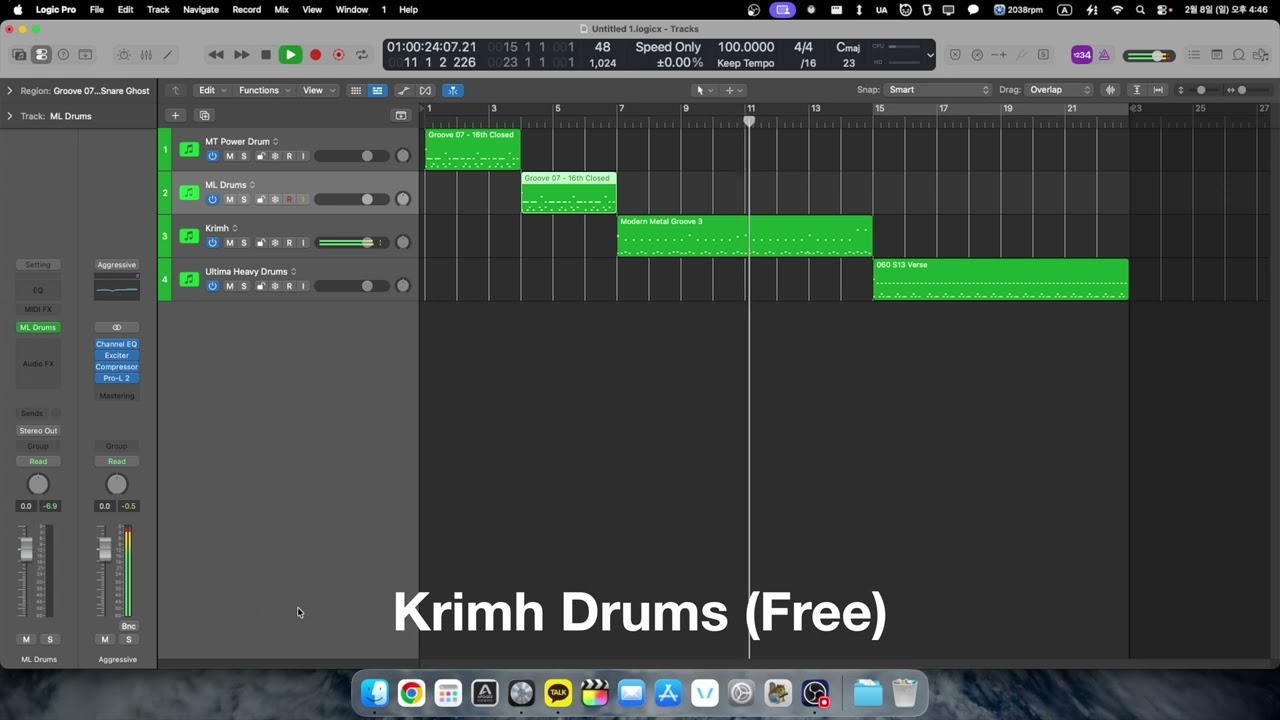This screenshot has width=1280, height=720.
Task: Toggle Cycle mode
Action: pos(362,55)
